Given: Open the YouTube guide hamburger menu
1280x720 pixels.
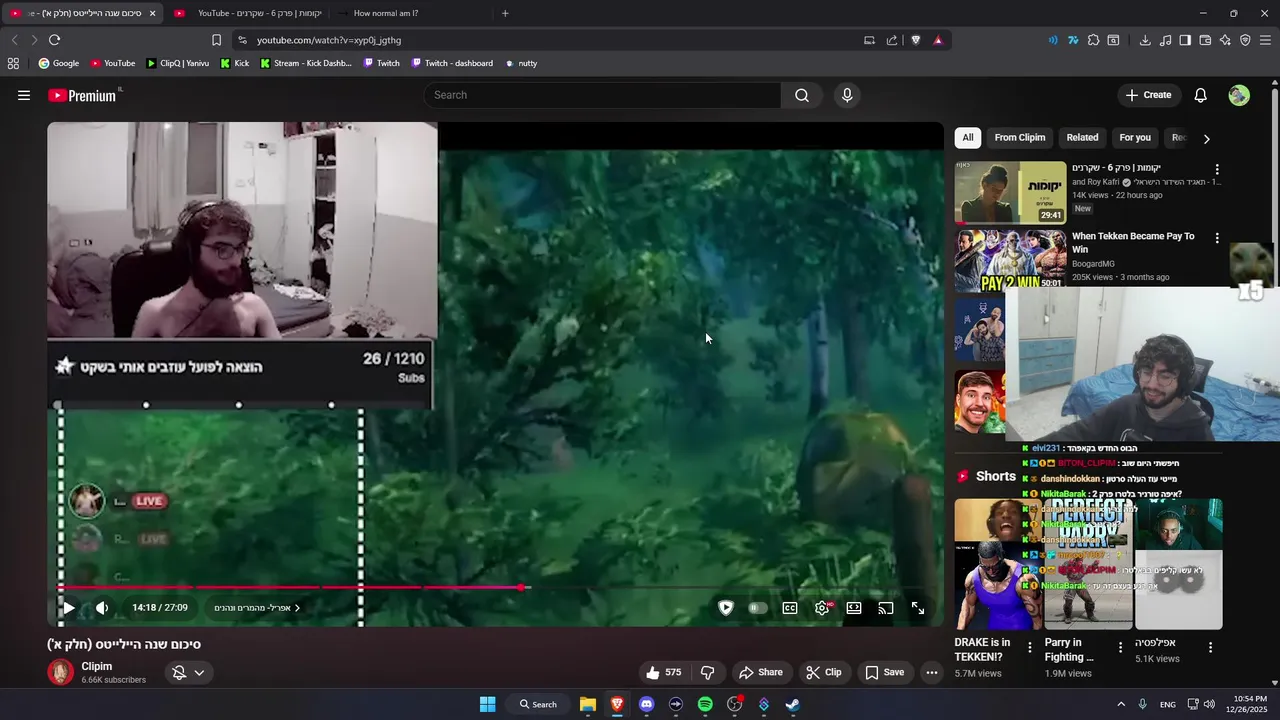Looking at the screenshot, I should 24,95.
